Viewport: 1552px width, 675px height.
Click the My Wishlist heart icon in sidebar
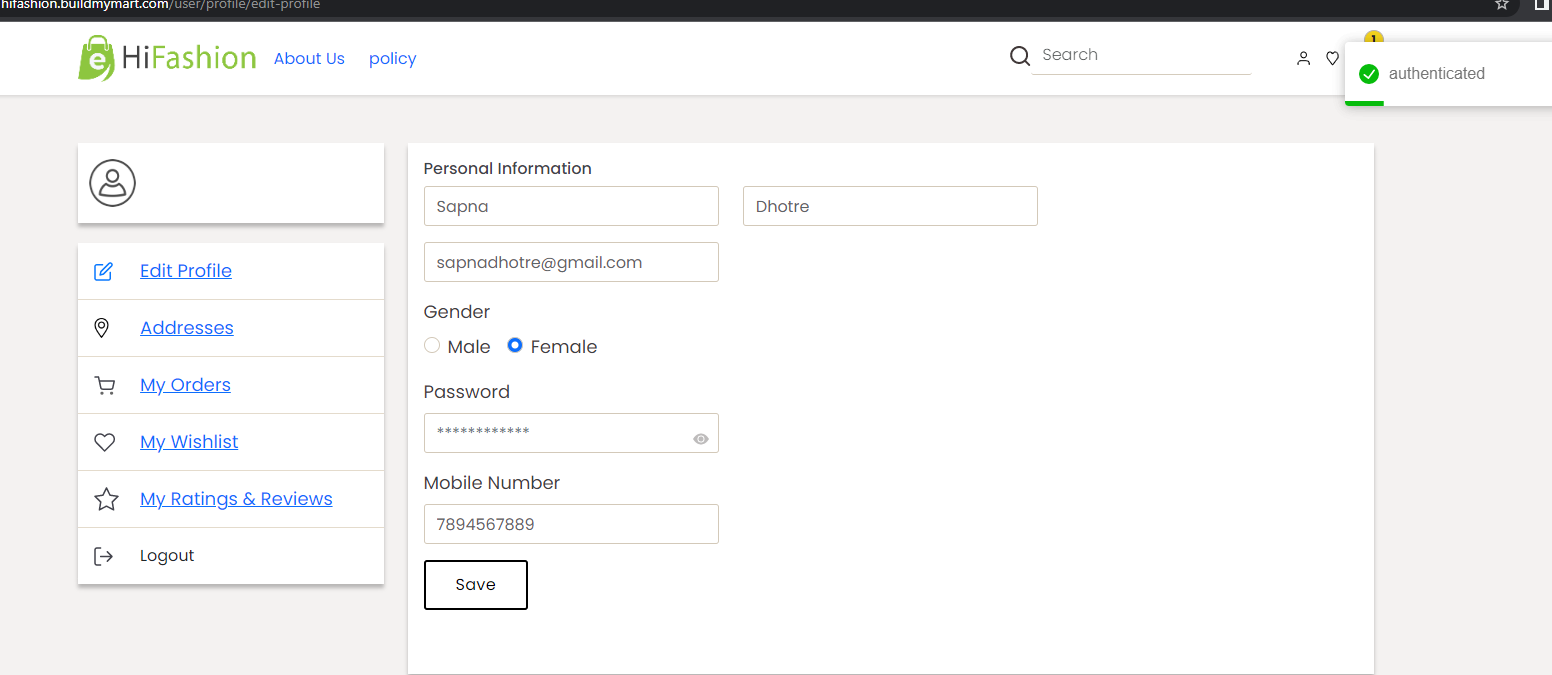(104, 442)
